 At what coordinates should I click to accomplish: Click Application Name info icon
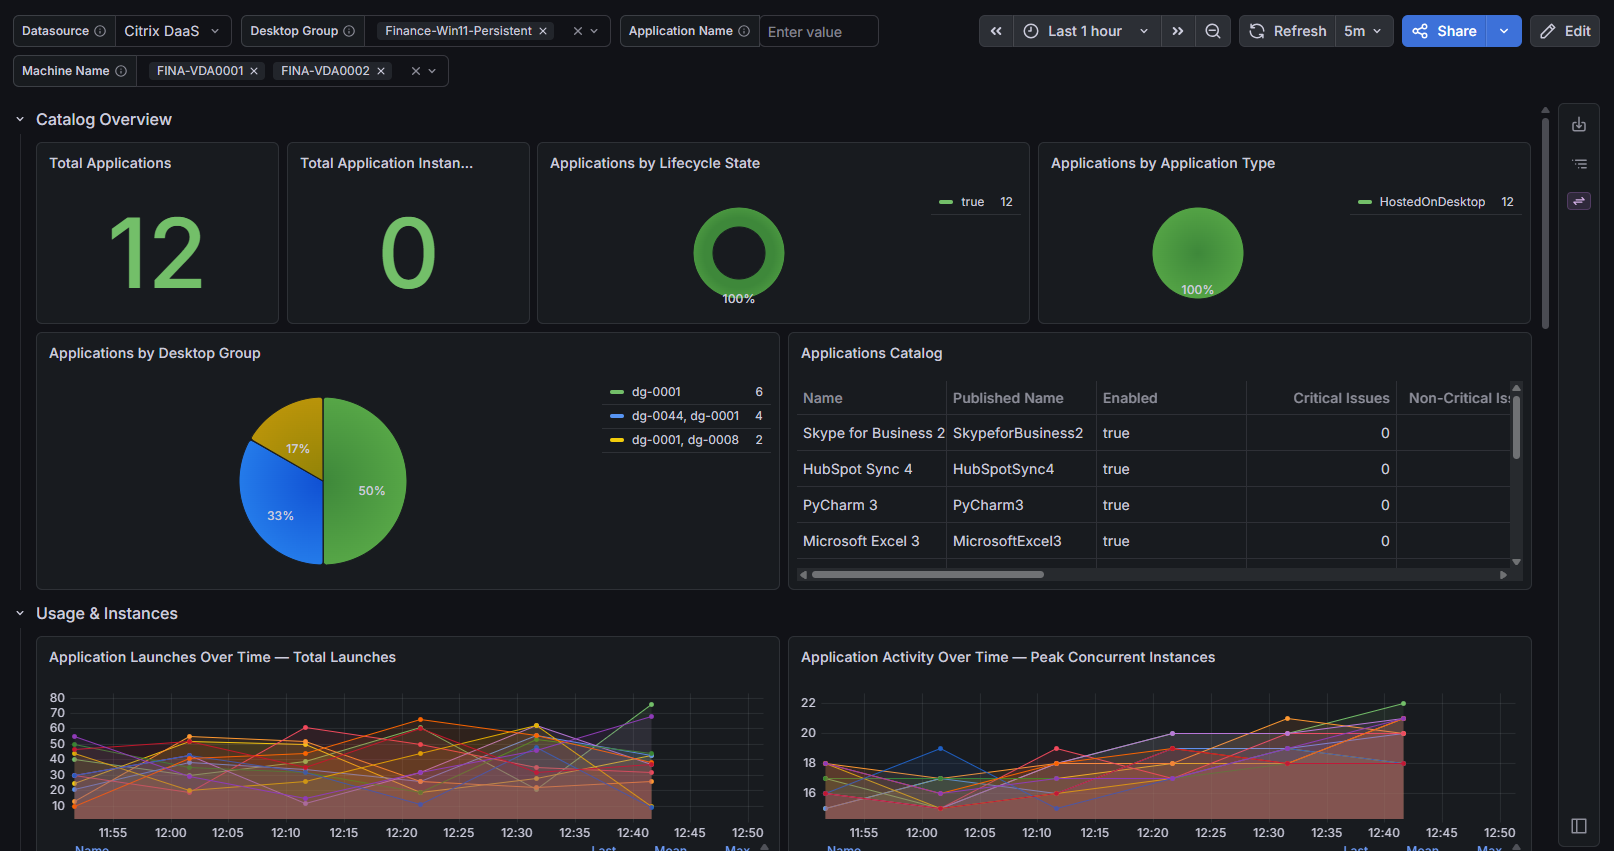744,31
